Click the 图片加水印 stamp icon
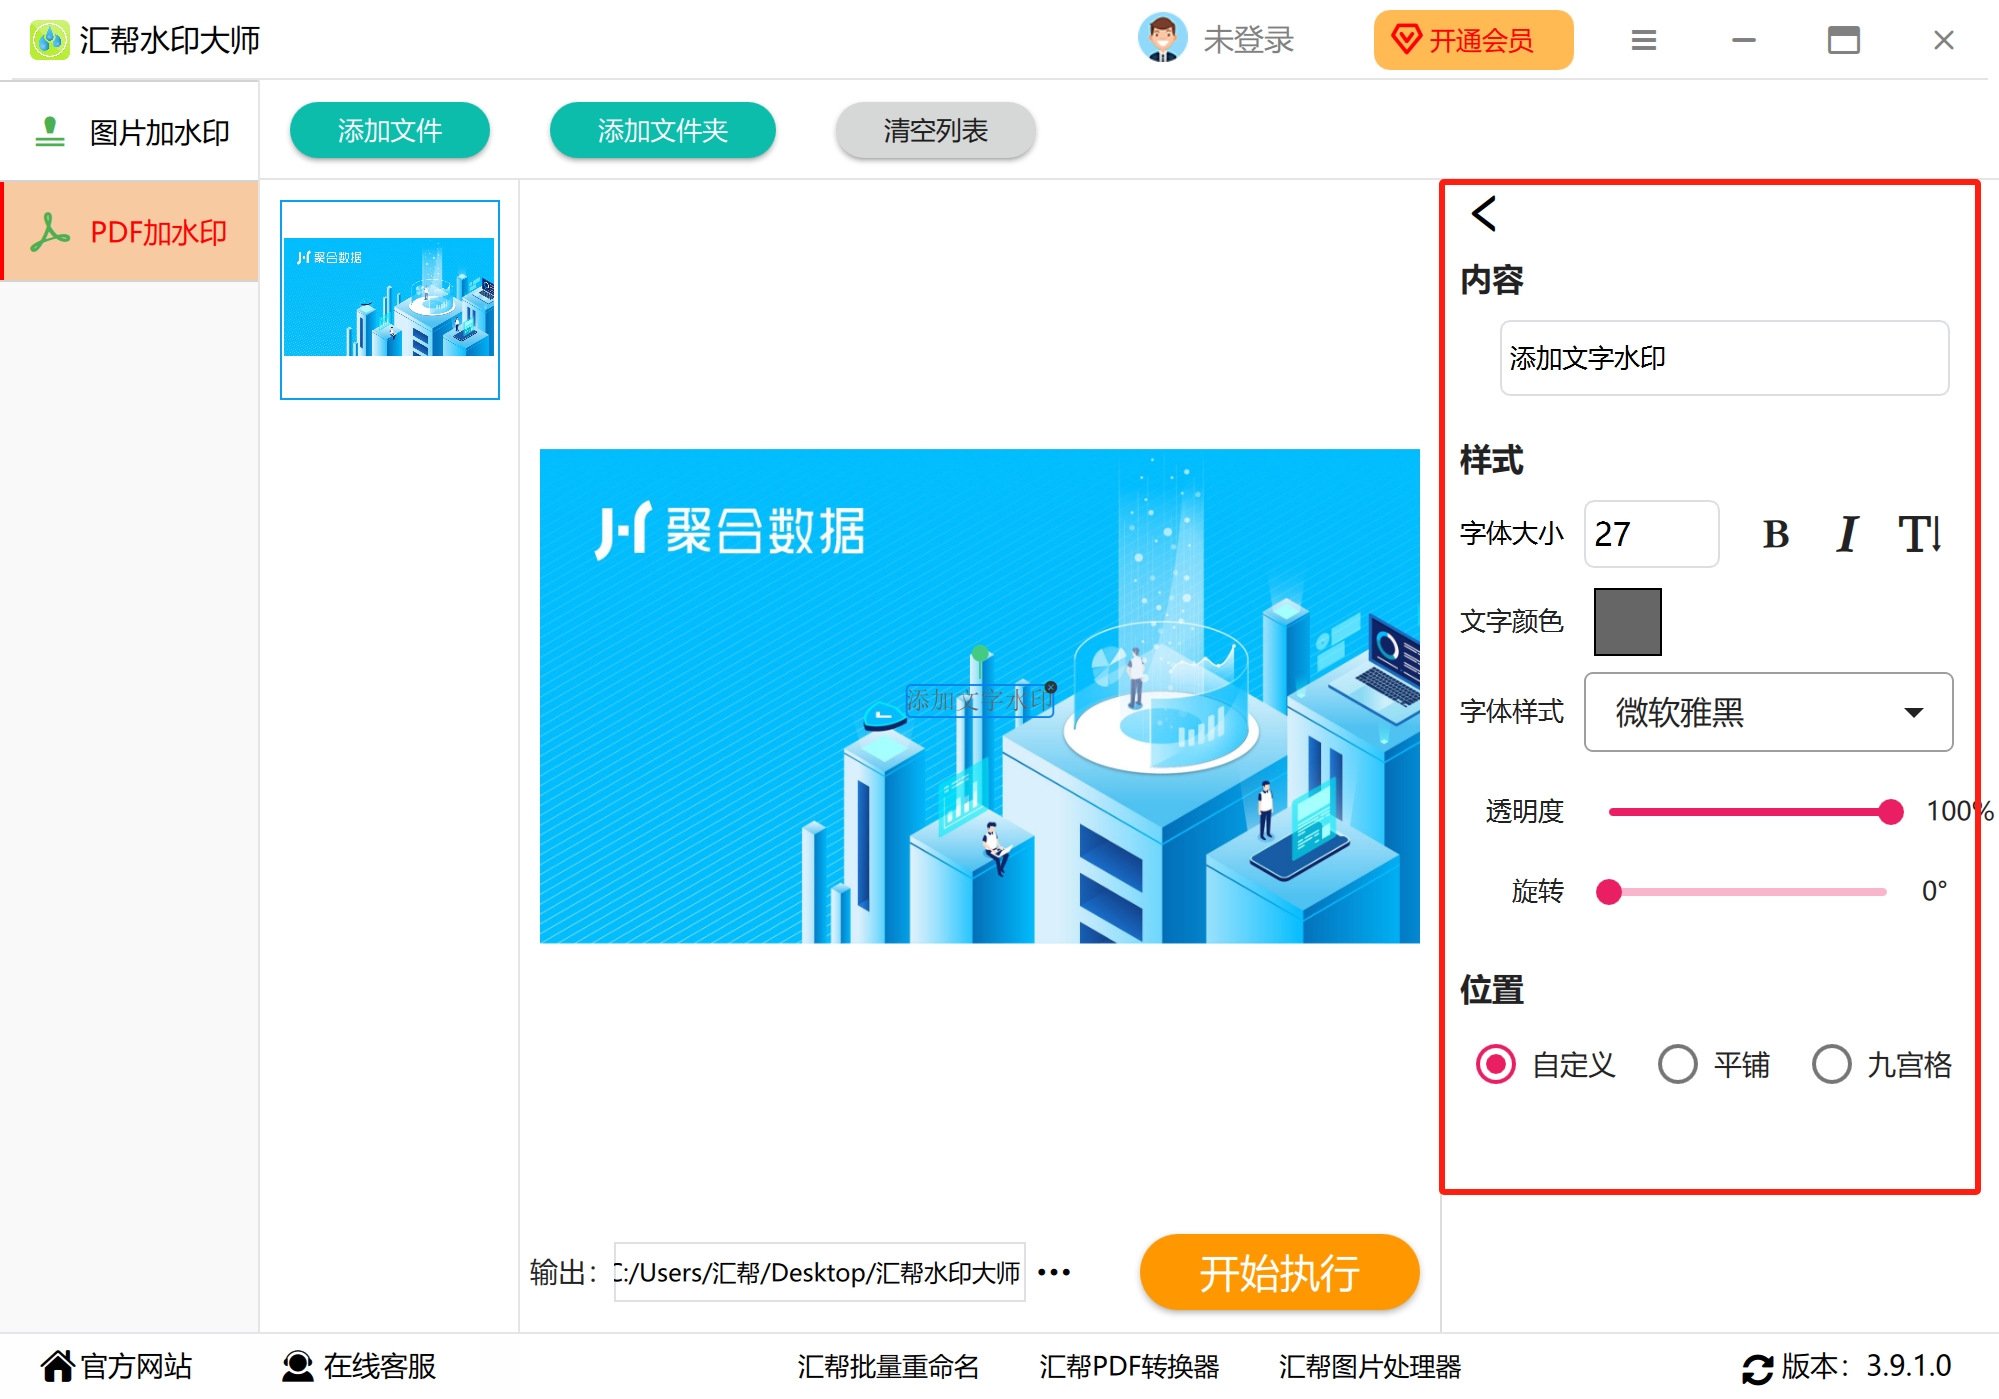This screenshot has height=1399, width=1999. (x=50, y=132)
